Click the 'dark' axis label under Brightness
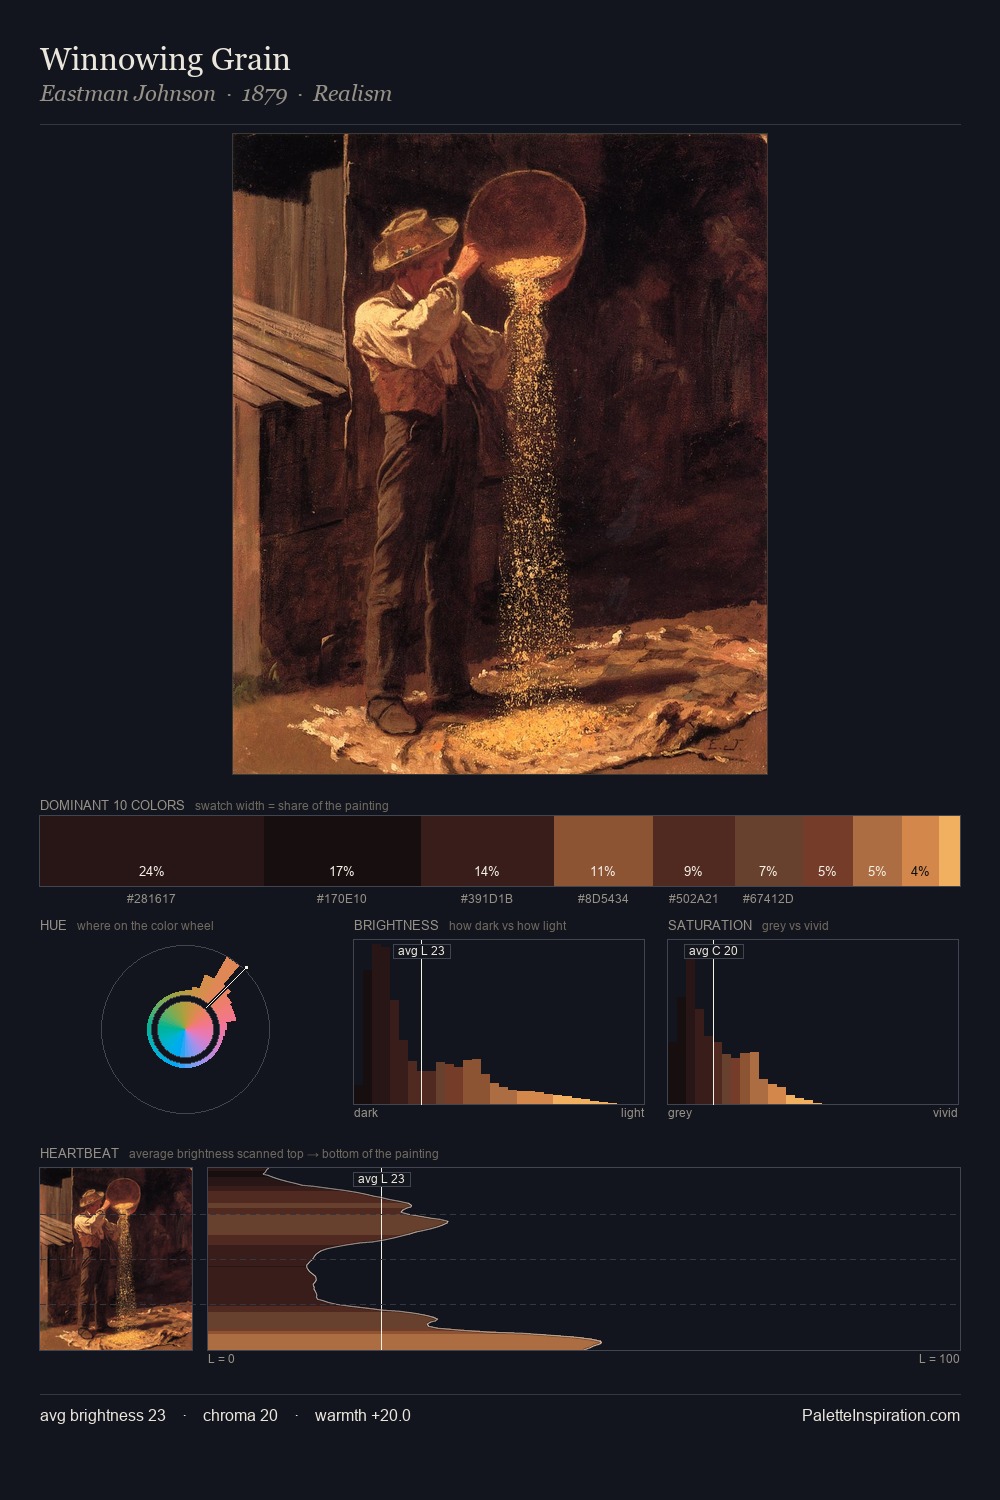Image resolution: width=1000 pixels, height=1500 pixels. [x=366, y=1113]
